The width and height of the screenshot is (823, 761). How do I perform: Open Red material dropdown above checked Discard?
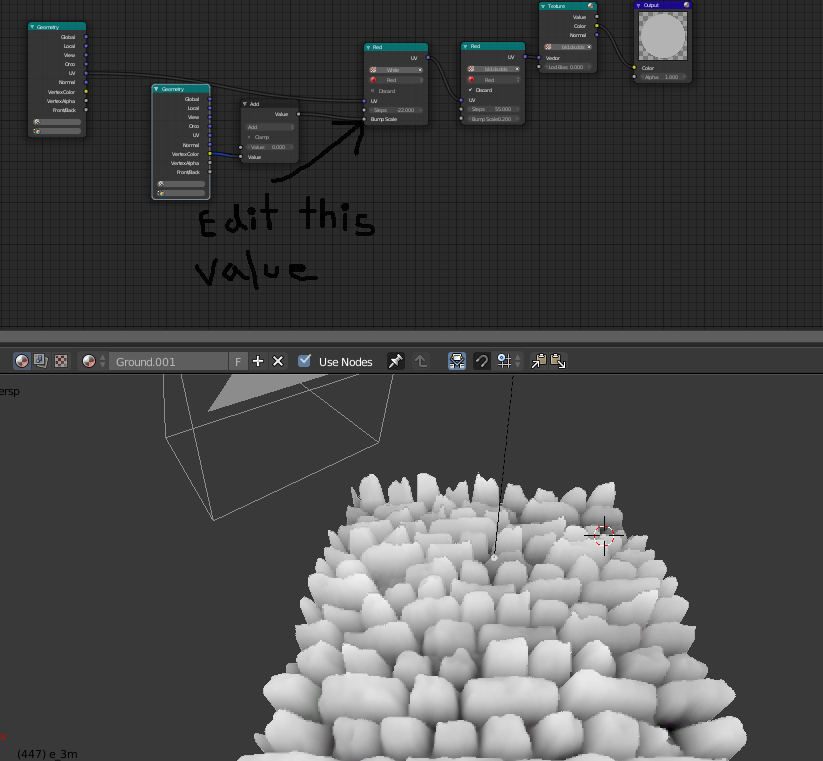[x=493, y=79]
